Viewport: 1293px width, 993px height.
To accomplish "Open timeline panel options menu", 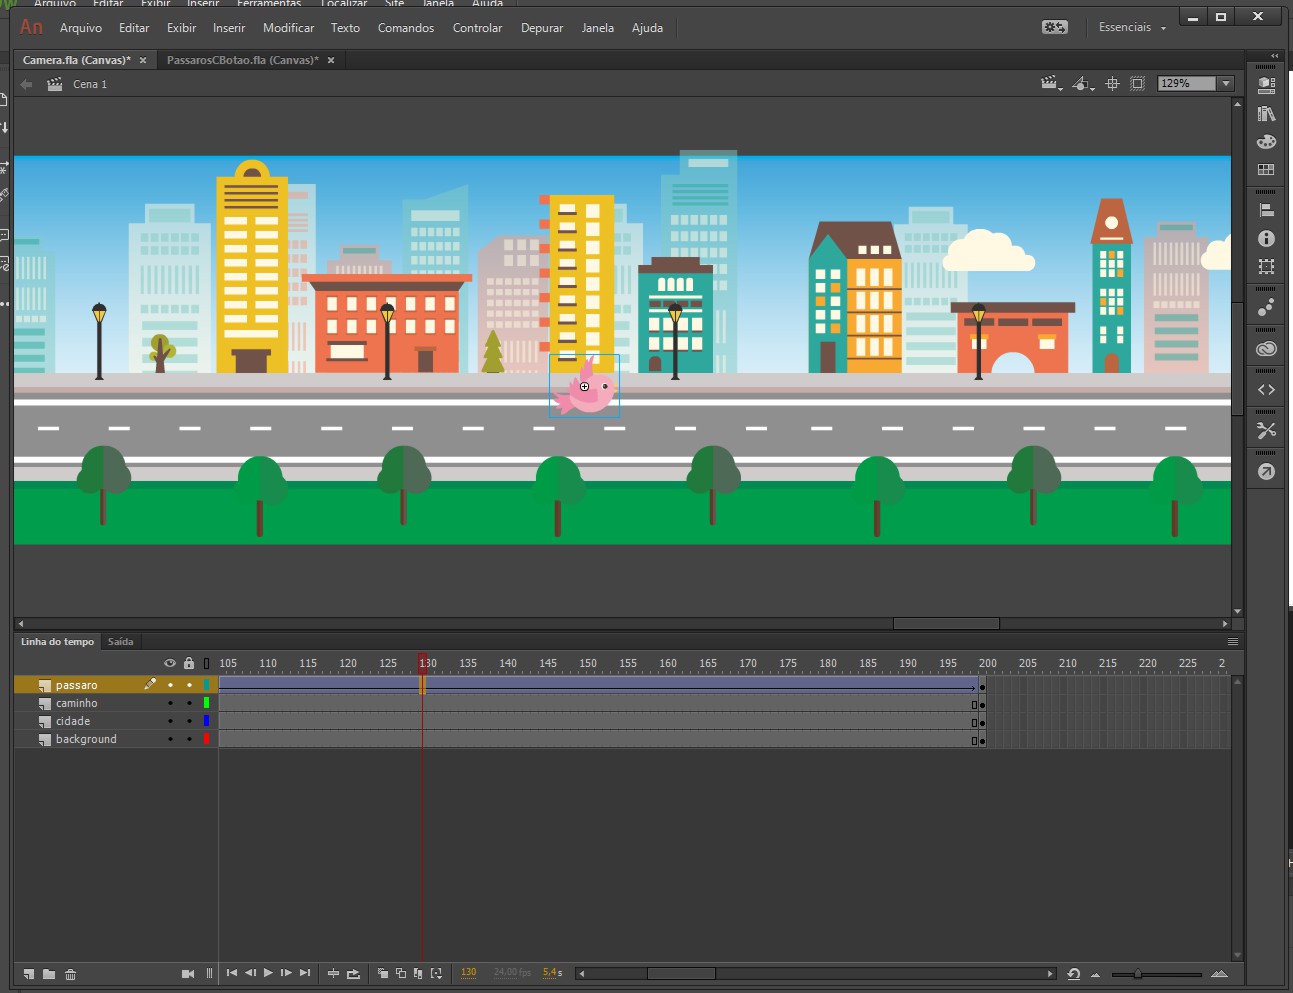I will coord(1233,641).
